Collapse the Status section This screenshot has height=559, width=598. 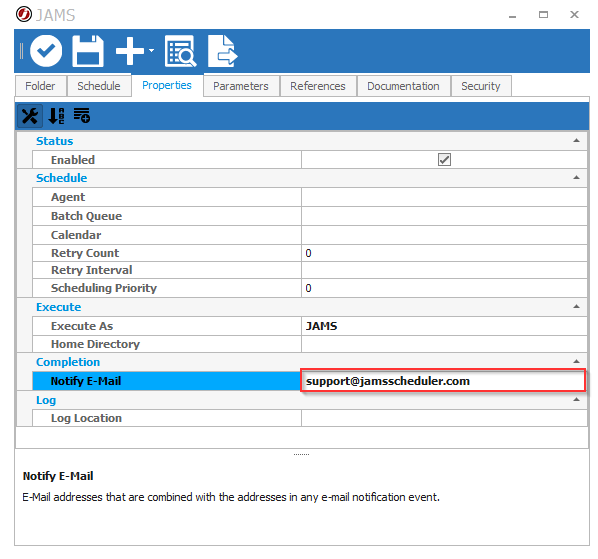576,141
